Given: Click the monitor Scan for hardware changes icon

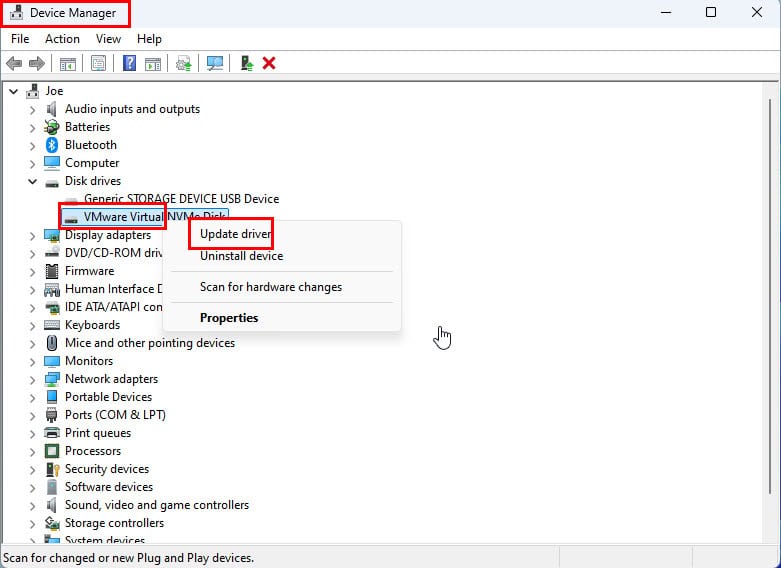Looking at the screenshot, I should 215,63.
